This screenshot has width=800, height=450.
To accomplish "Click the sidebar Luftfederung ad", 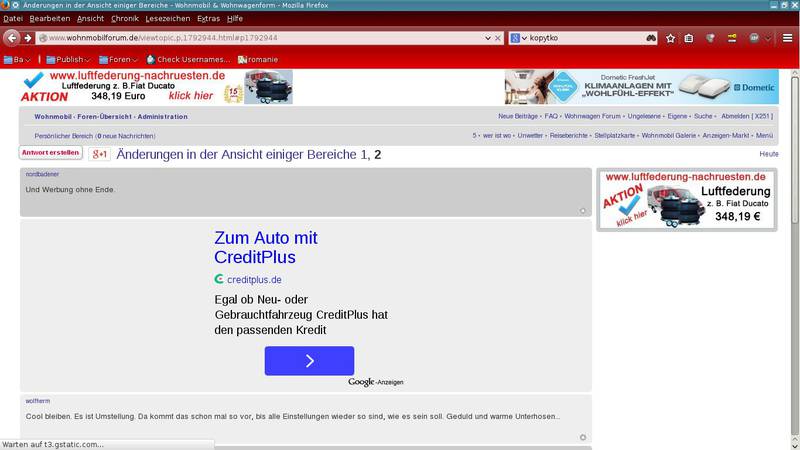I will coord(687,199).
